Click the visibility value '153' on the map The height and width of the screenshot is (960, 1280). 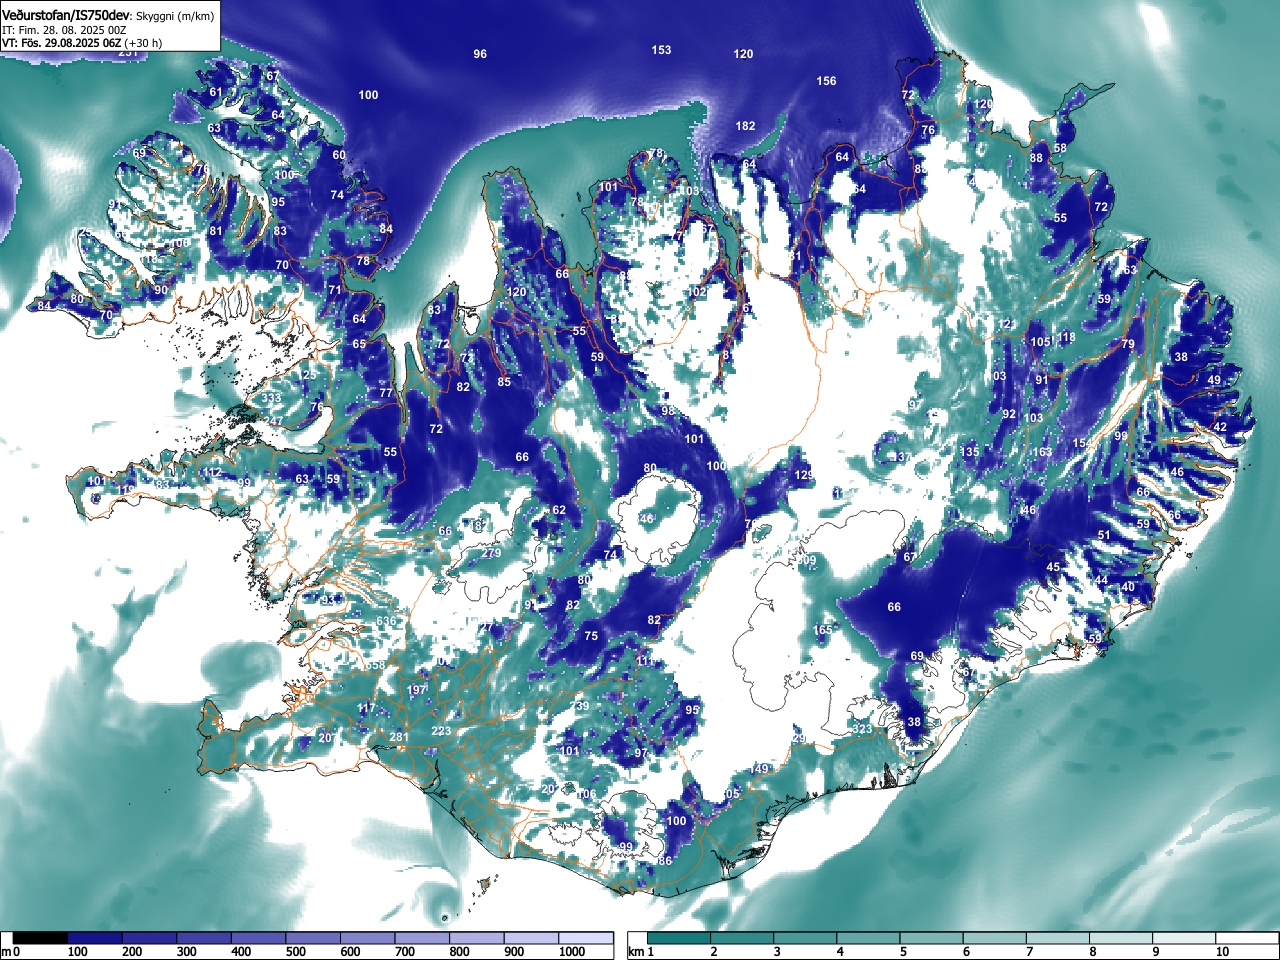[661, 50]
